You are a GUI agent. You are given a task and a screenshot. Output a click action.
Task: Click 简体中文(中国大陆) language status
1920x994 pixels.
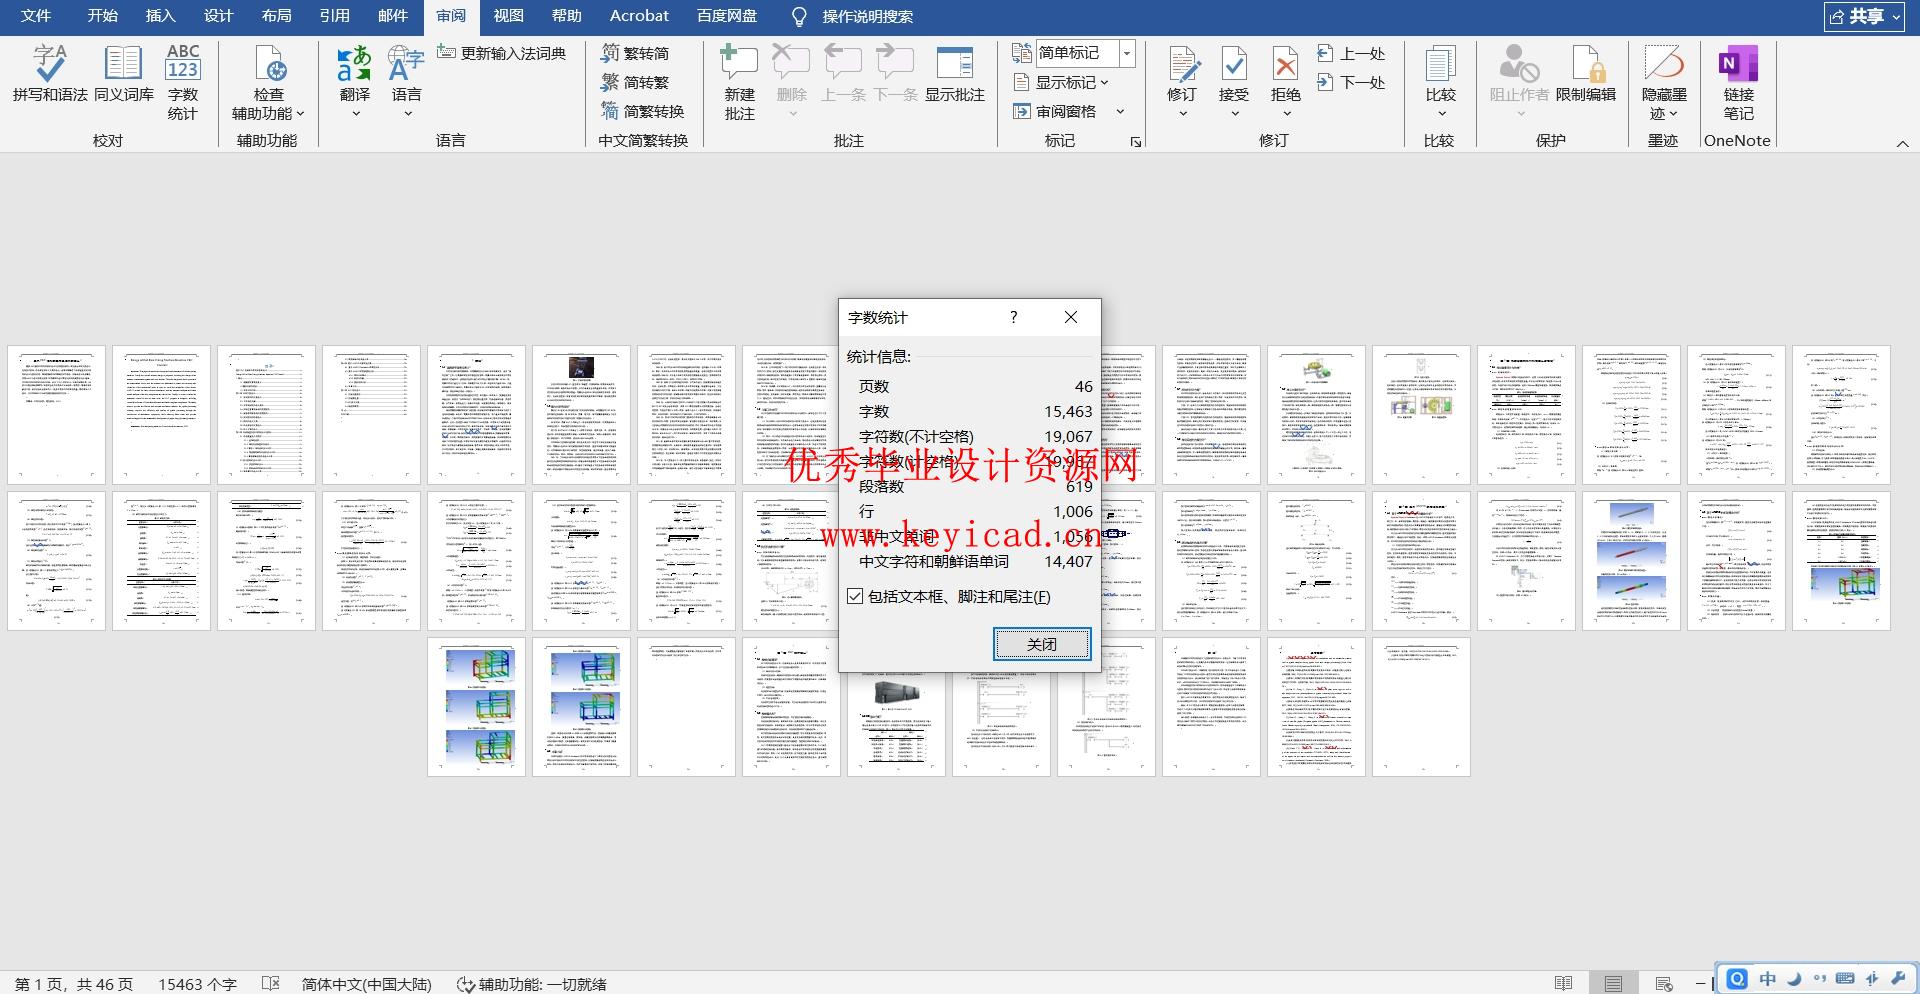(366, 984)
